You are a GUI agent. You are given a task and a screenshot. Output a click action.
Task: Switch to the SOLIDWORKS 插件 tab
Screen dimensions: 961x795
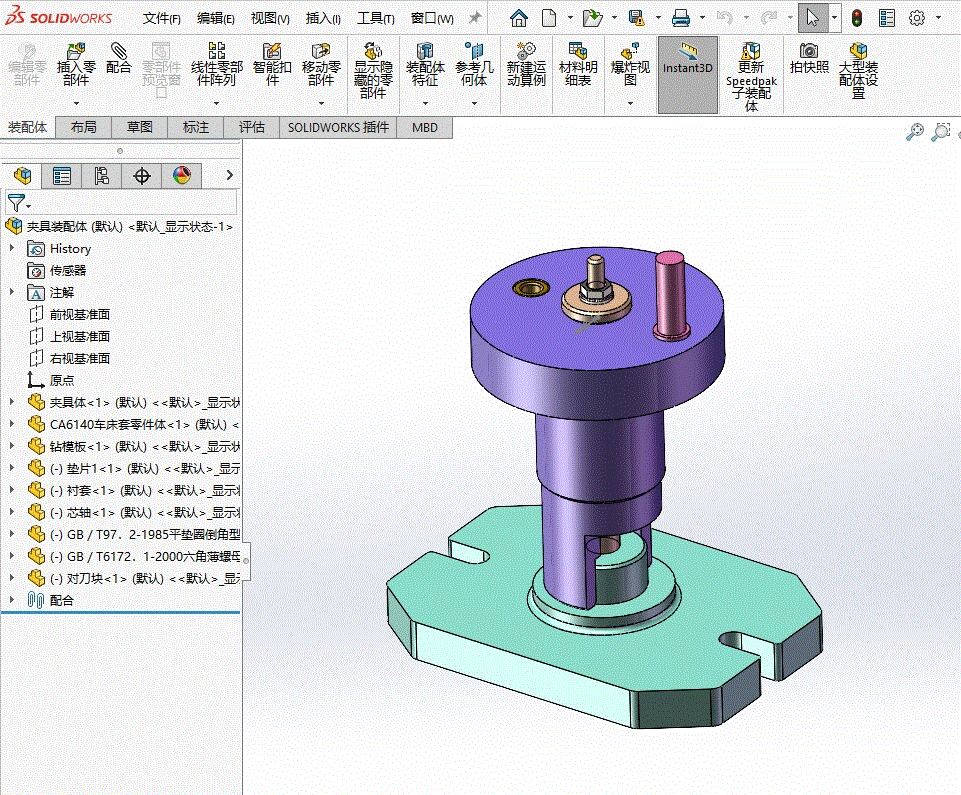tap(338, 127)
